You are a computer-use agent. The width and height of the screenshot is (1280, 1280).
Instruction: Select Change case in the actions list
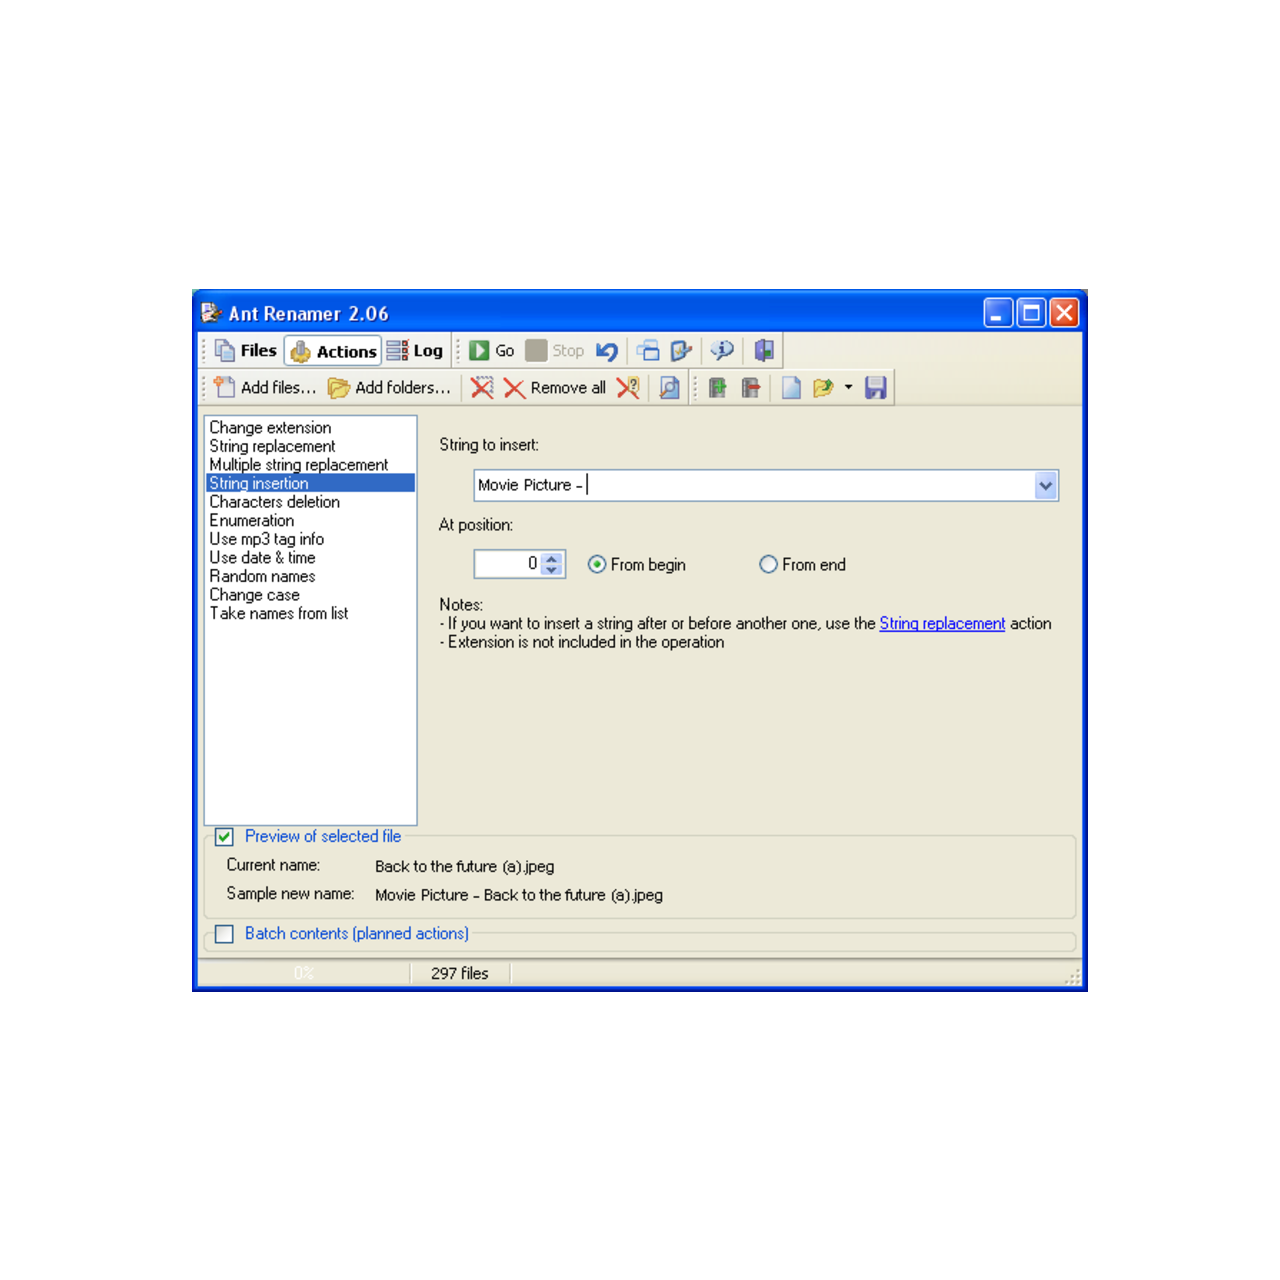tap(255, 595)
